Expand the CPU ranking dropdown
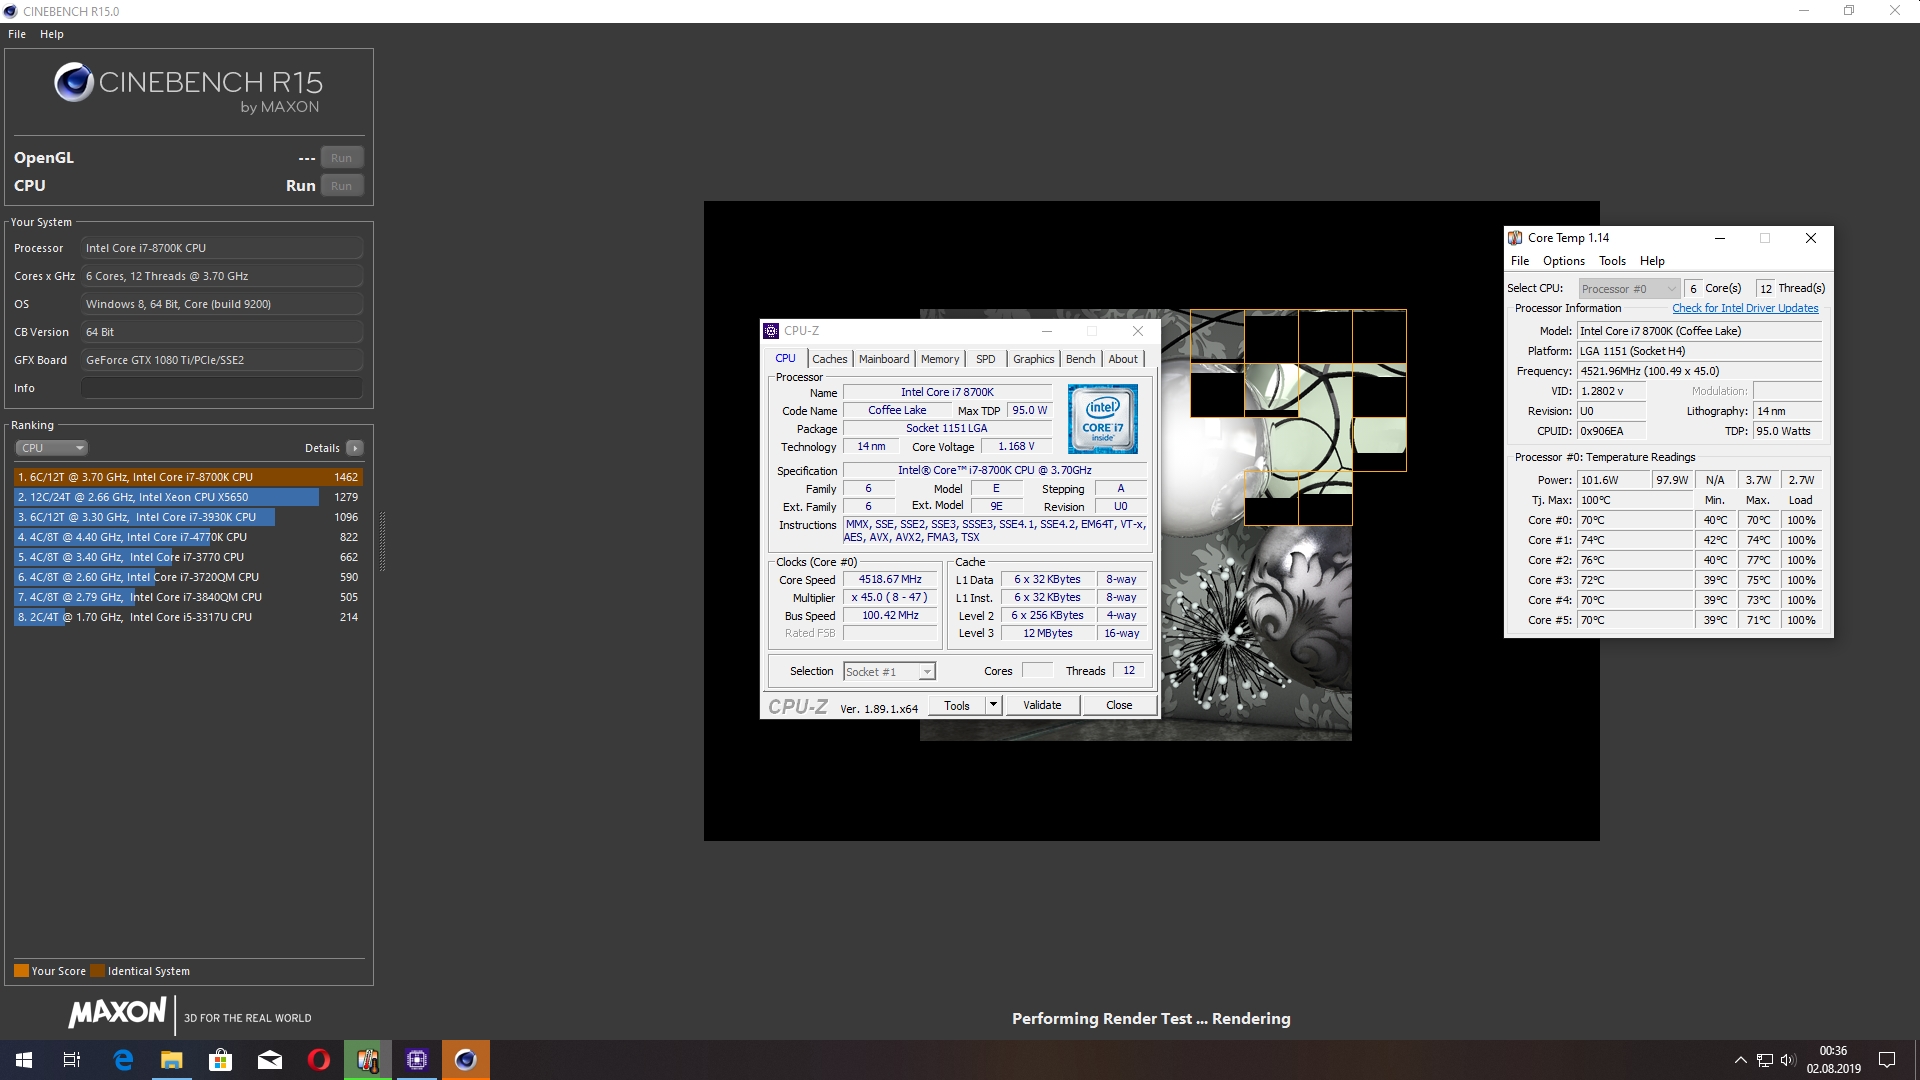Screen dimensions: 1920x1080 pyautogui.click(x=51, y=448)
